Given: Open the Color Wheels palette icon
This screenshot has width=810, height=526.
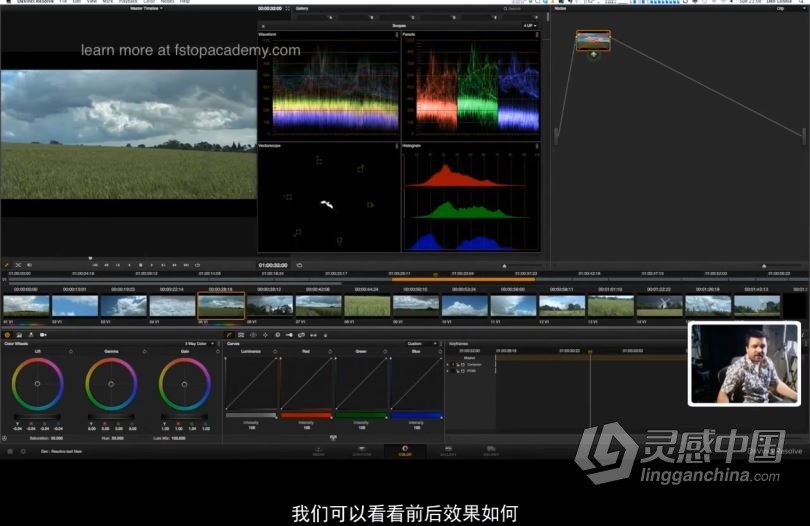Looking at the screenshot, I should (x=7, y=335).
